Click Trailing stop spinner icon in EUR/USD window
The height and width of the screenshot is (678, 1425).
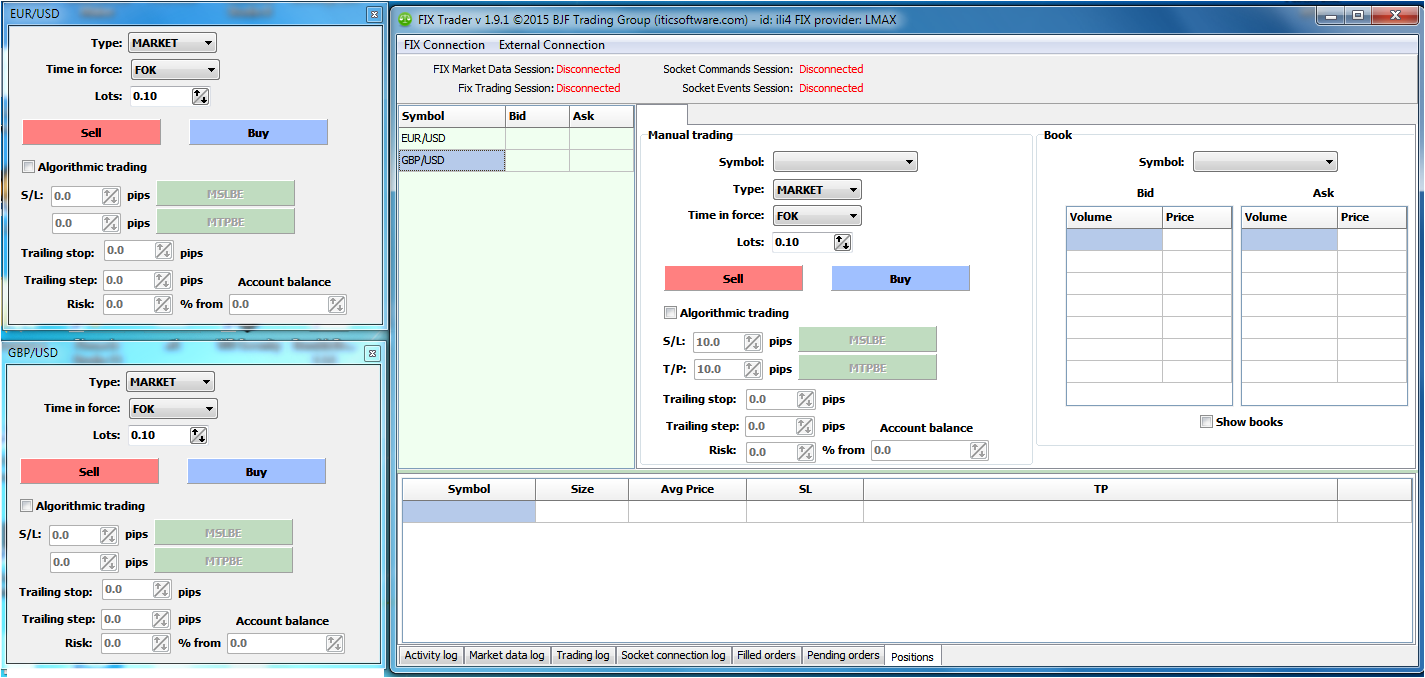point(163,250)
